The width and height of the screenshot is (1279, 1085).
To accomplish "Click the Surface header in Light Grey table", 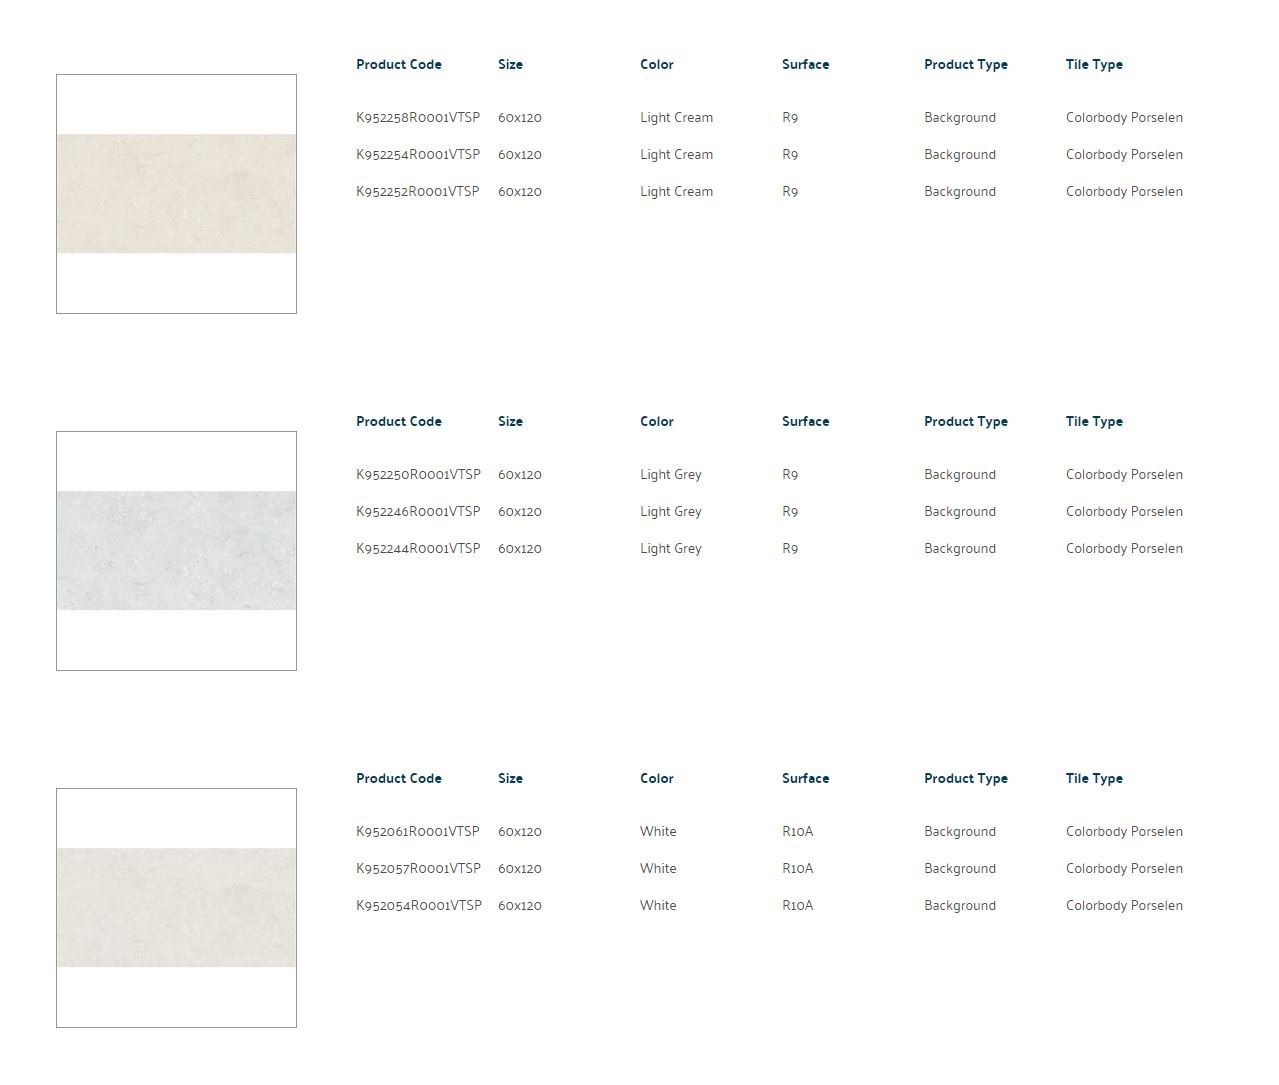I will point(805,422).
